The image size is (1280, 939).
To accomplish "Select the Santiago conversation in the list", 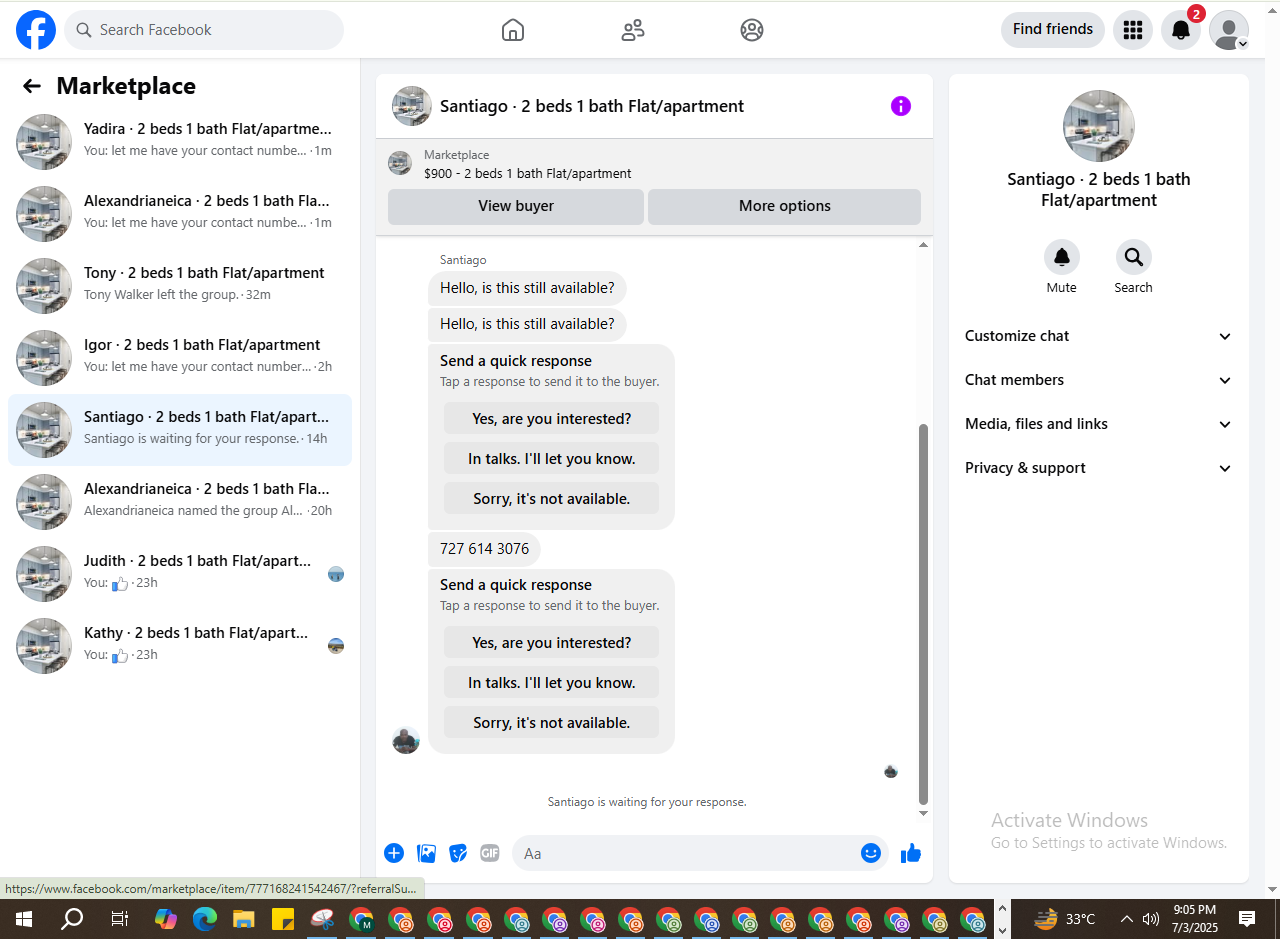I will click(x=180, y=430).
